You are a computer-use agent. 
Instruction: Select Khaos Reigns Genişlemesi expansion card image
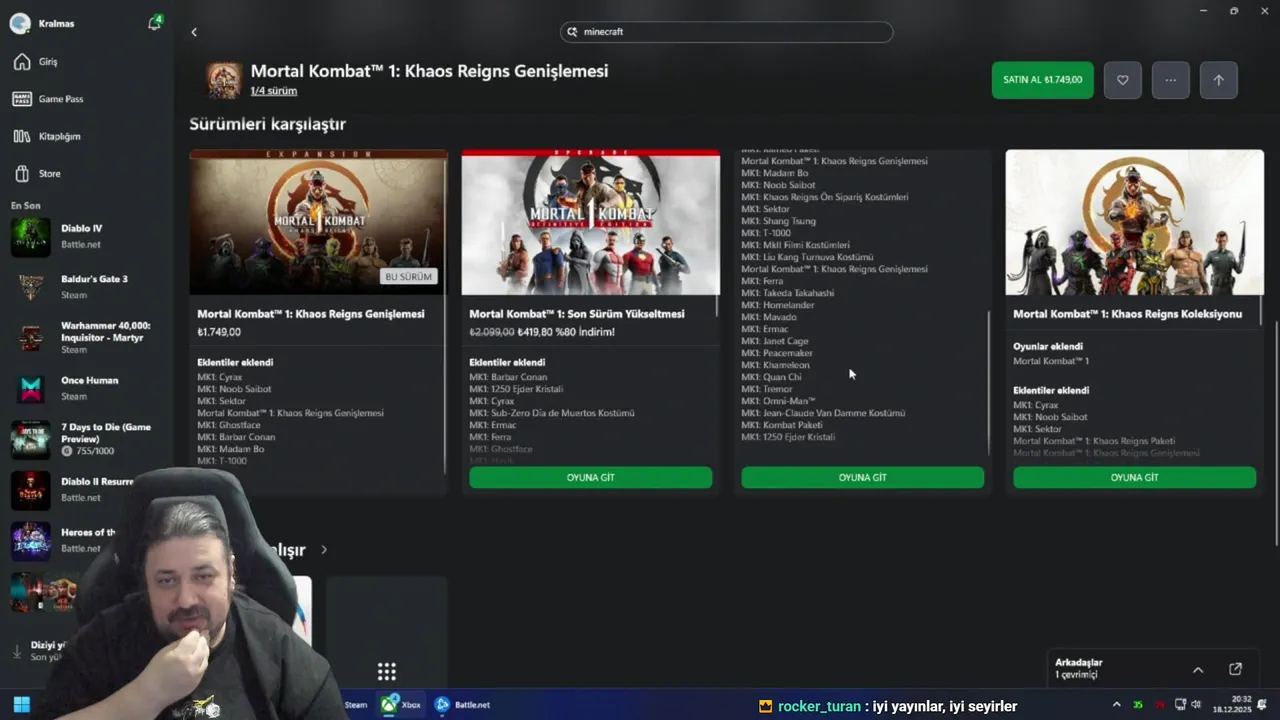319,222
